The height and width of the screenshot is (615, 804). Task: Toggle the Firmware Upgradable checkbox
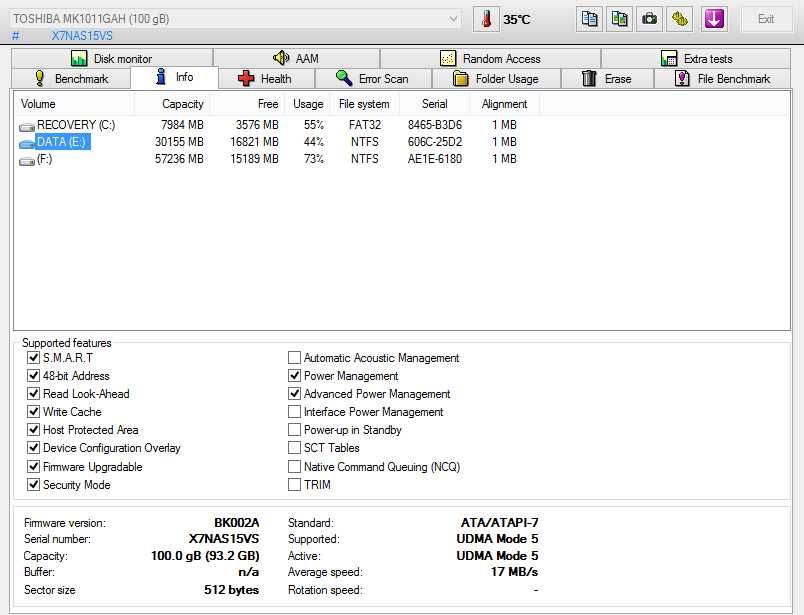coord(33,466)
